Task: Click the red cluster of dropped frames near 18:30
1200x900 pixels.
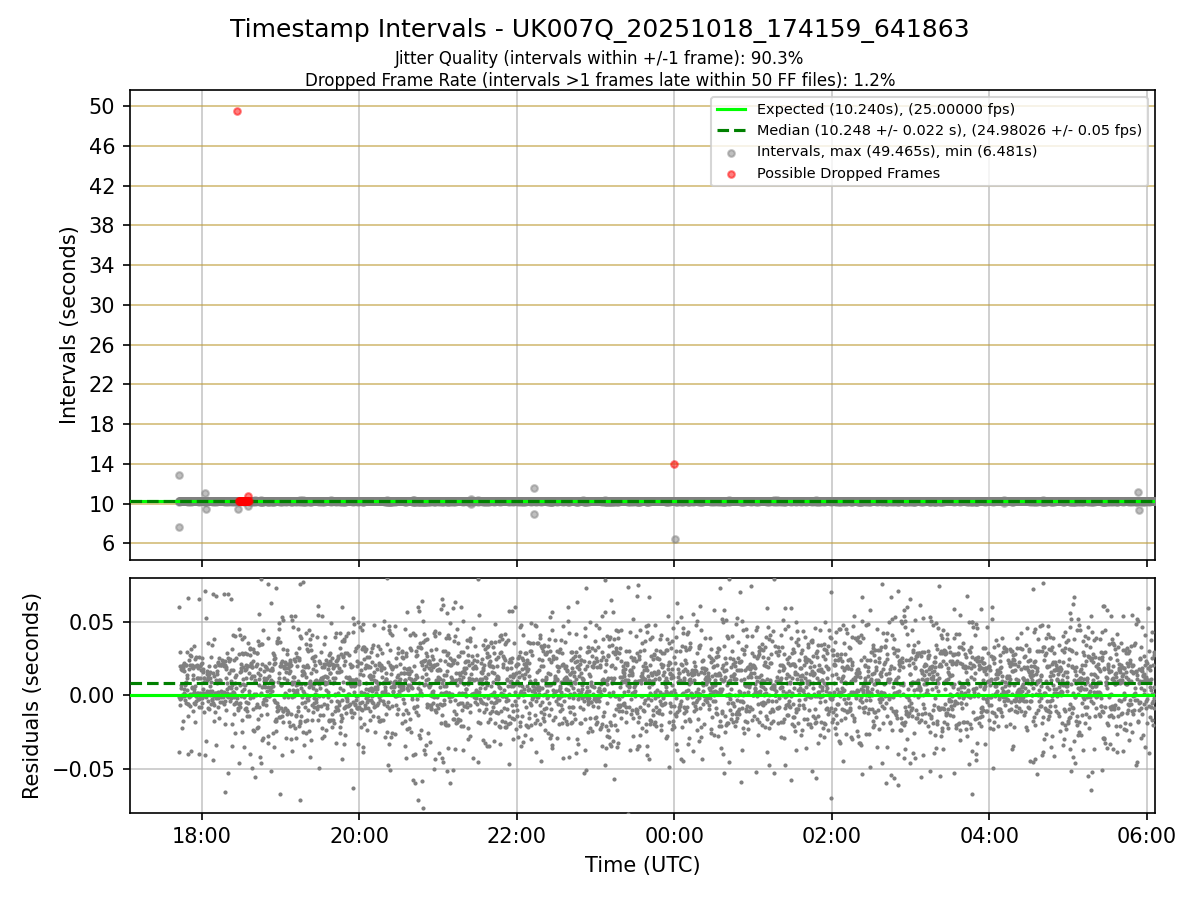Action: [x=244, y=500]
